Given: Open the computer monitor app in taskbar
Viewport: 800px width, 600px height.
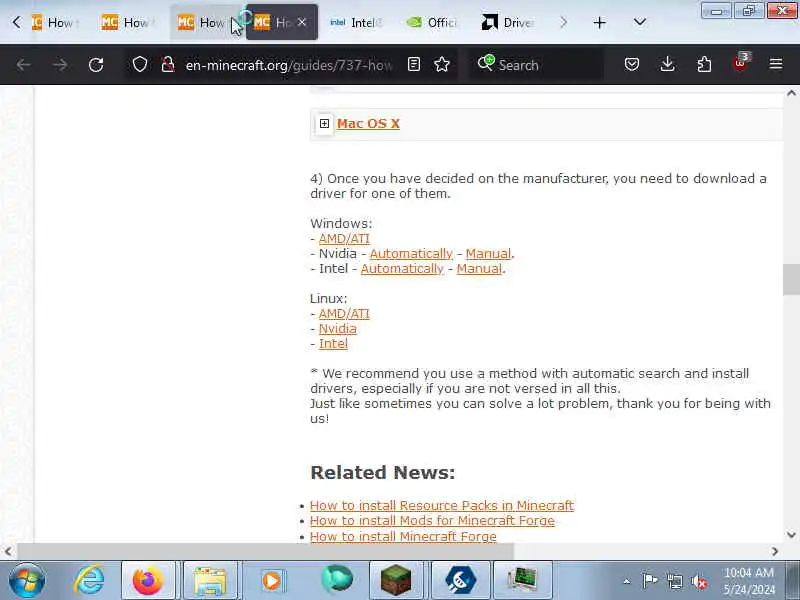Looking at the screenshot, I should 523,580.
